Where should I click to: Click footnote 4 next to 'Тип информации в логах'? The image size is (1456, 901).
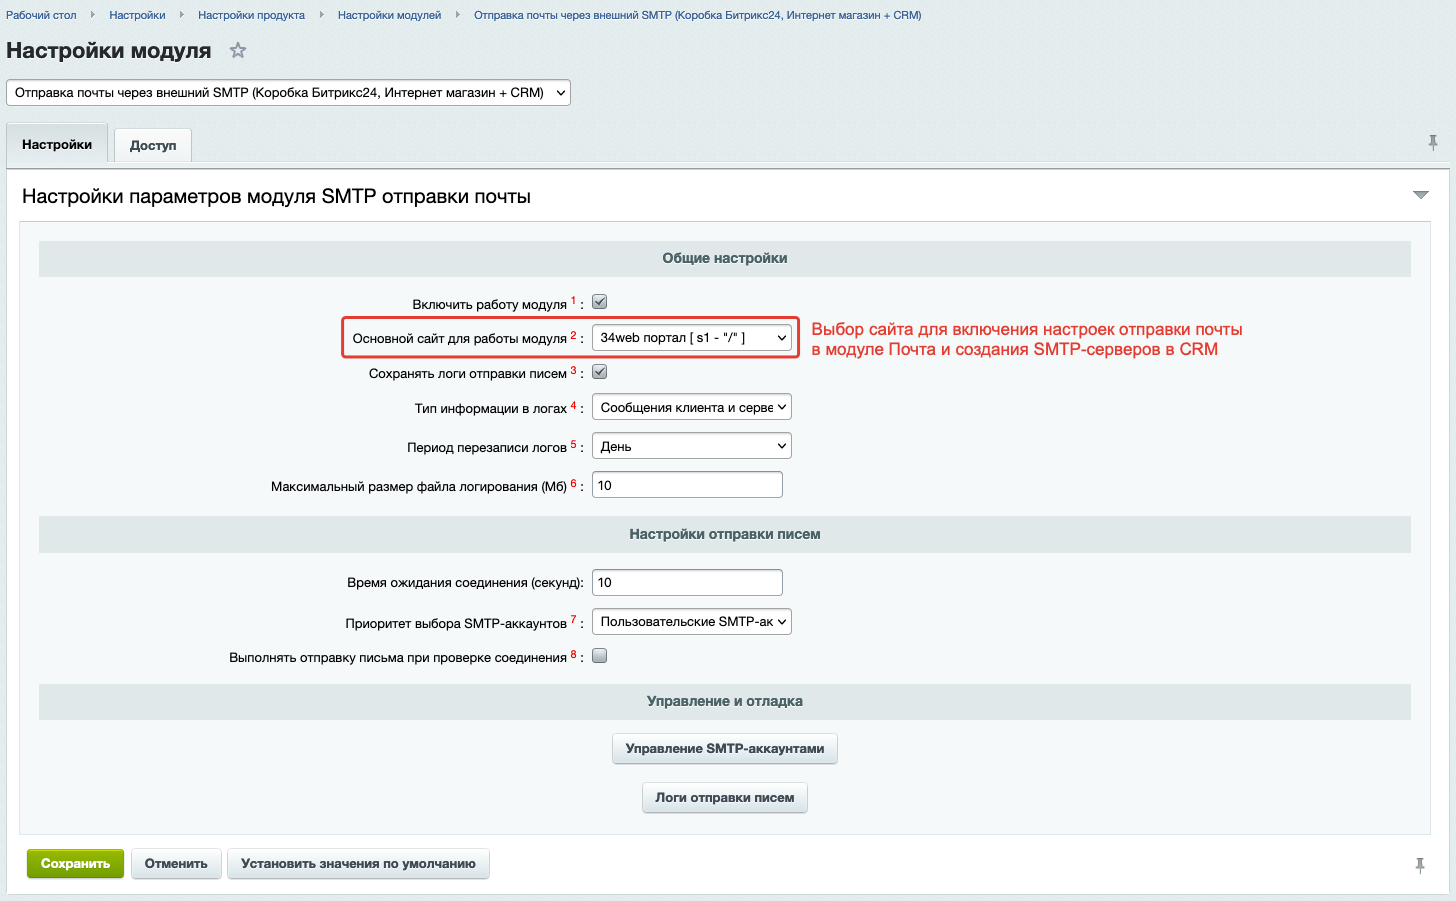tap(573, 405)
